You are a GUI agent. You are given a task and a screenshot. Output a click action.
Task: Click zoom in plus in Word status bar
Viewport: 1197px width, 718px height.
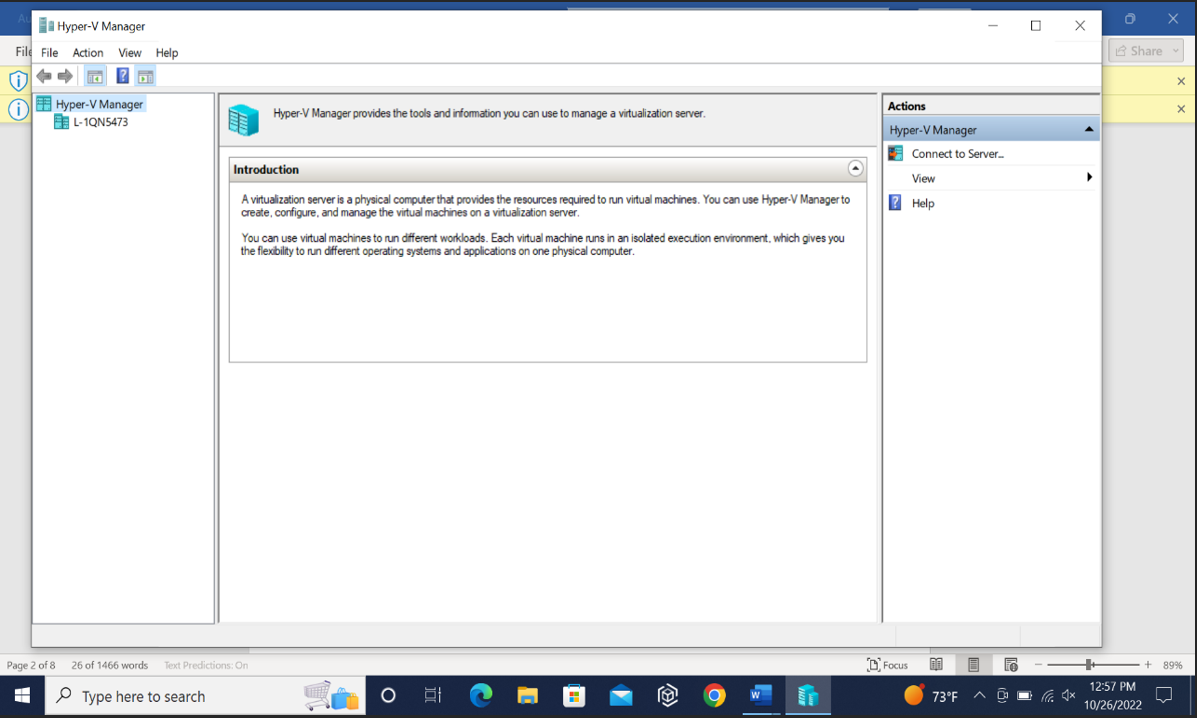[1147, 665]
